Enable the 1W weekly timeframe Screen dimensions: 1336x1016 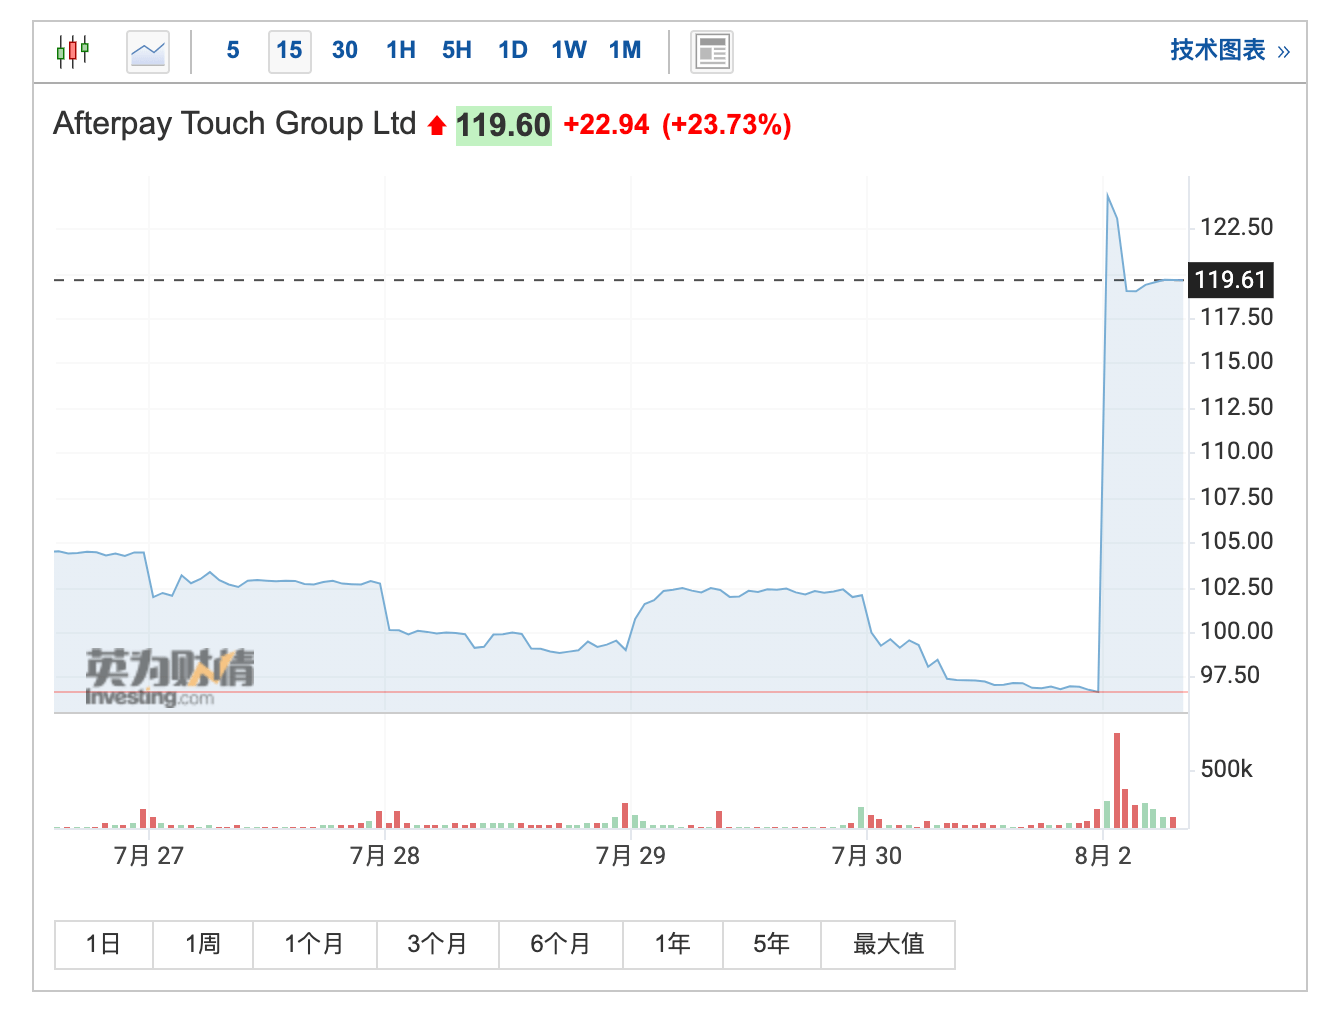568,50
